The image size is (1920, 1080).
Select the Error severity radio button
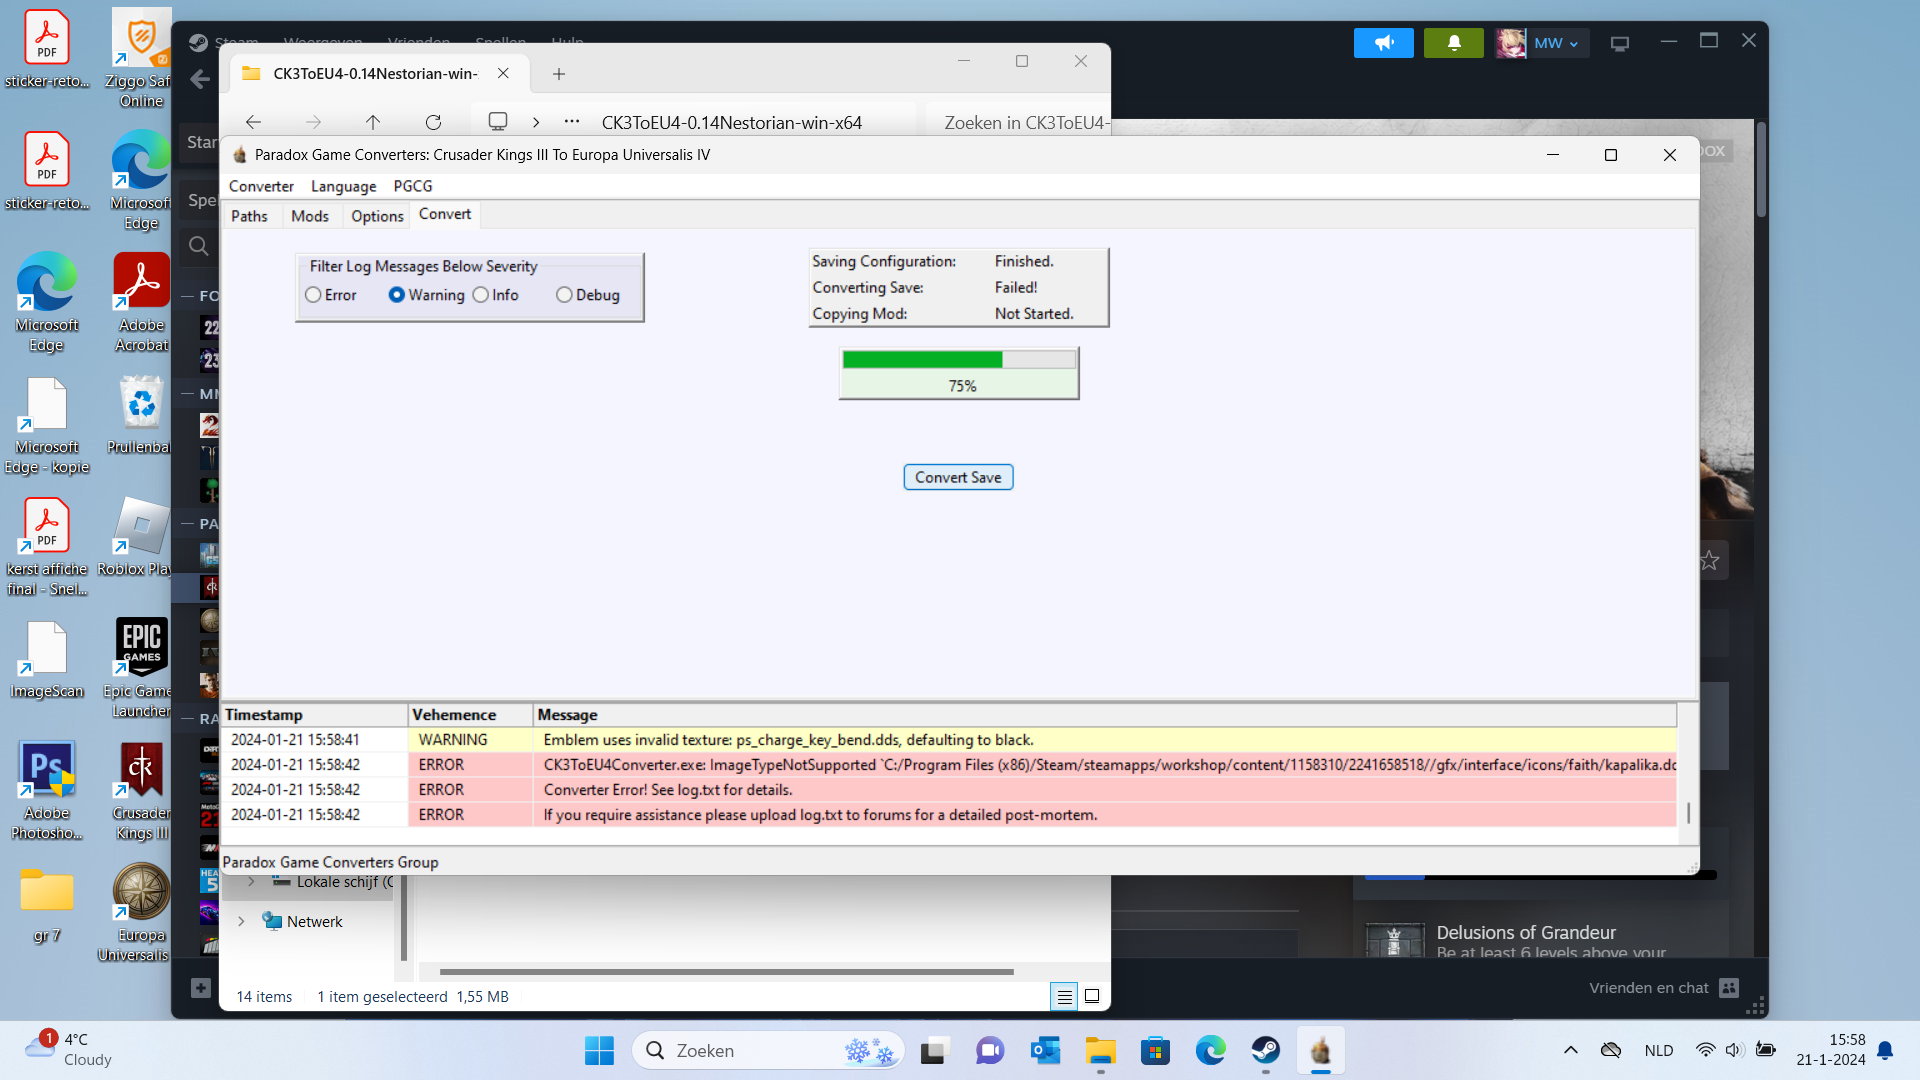tap(314, 295)
